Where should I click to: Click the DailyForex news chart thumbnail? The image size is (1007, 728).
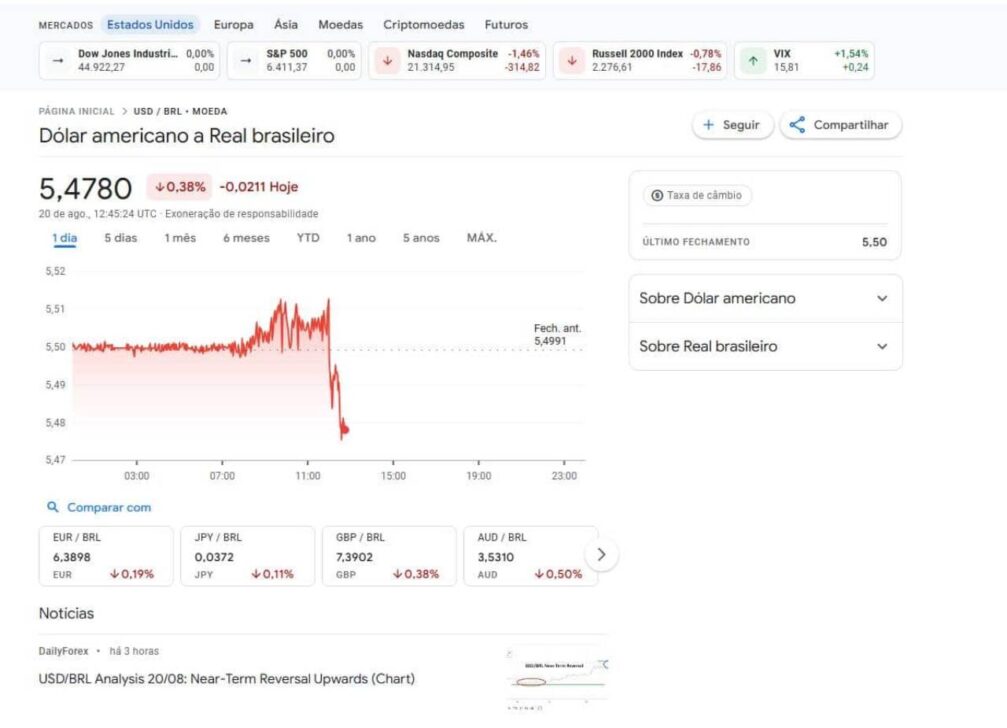tap(556, 677)
